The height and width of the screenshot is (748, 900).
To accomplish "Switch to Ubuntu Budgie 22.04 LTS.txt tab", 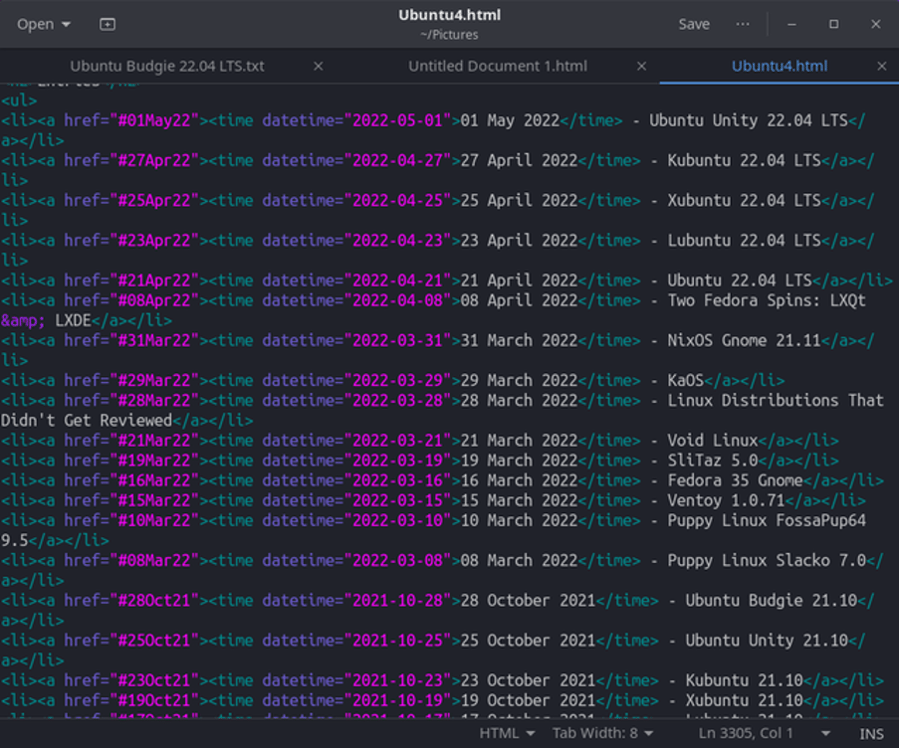I will 167,66.
